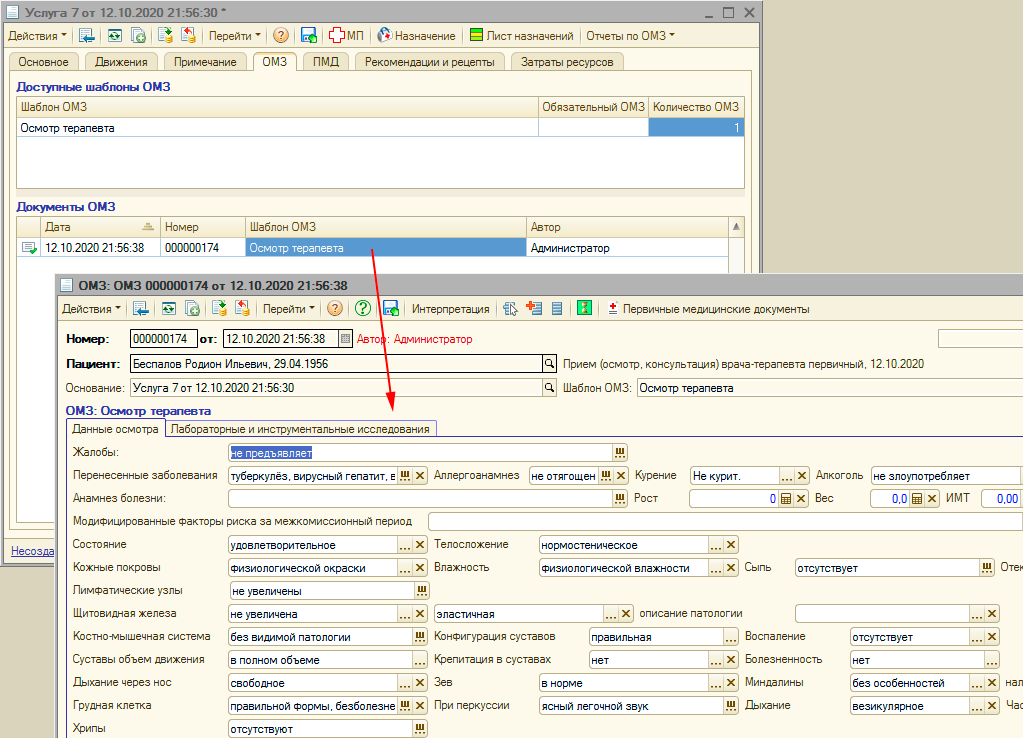The width and height of the screenshot is (1023, 738).
Task: Click into the Анамнез болезни input field
Action: (x=420, y=498)
